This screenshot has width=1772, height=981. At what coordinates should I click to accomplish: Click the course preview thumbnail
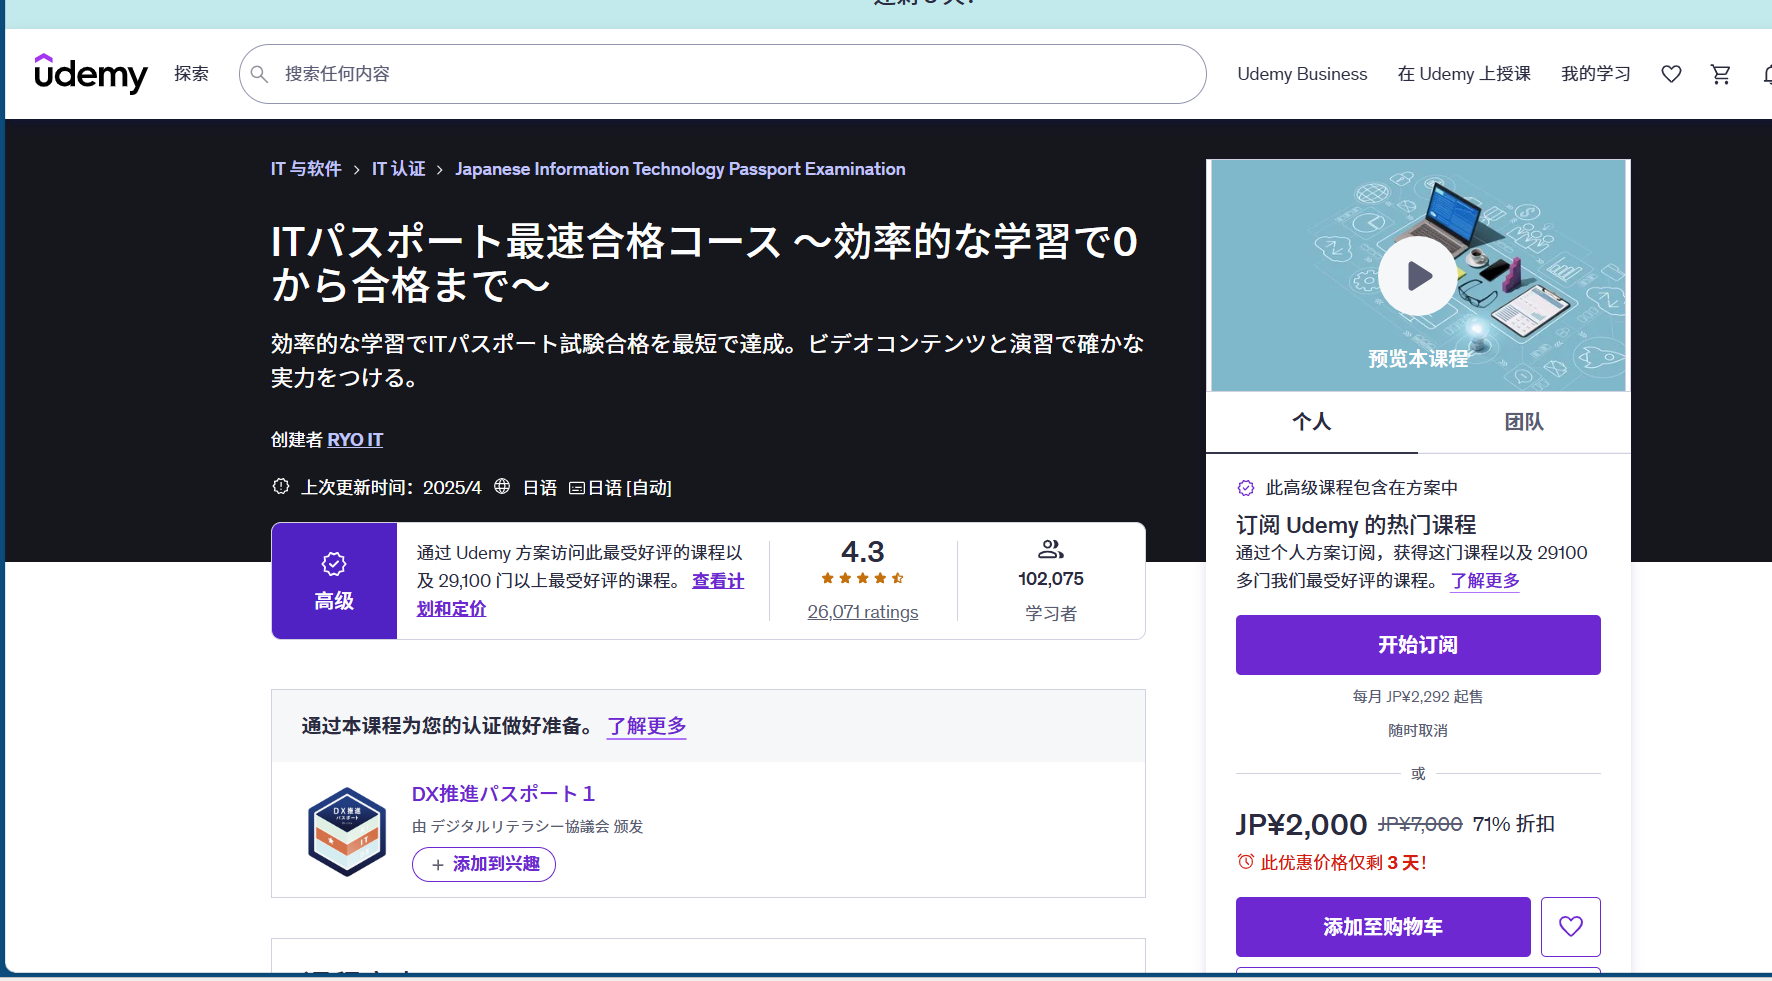pos(1418,276)
